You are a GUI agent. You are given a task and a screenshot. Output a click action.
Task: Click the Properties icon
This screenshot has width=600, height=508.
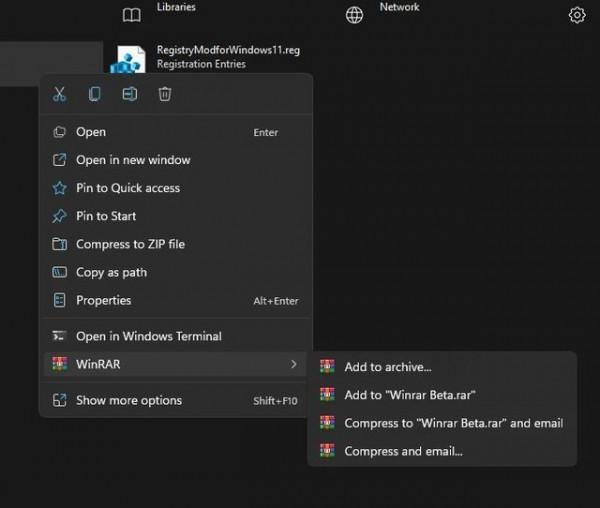59,300
